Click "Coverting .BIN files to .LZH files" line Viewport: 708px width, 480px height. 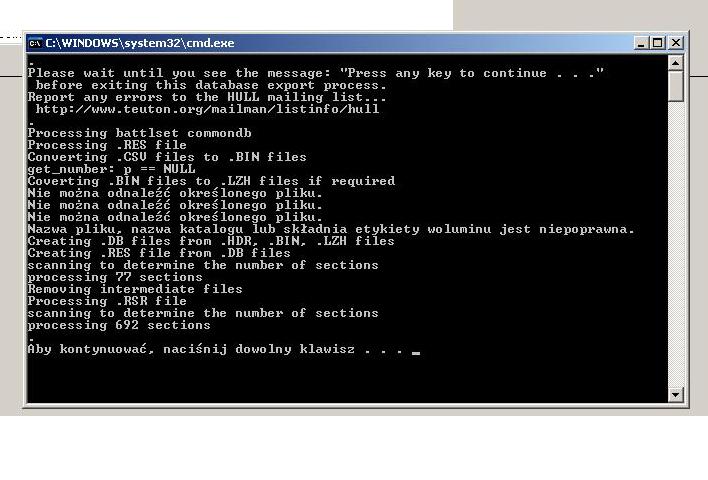pyautogui.click(x=211, y=181)
